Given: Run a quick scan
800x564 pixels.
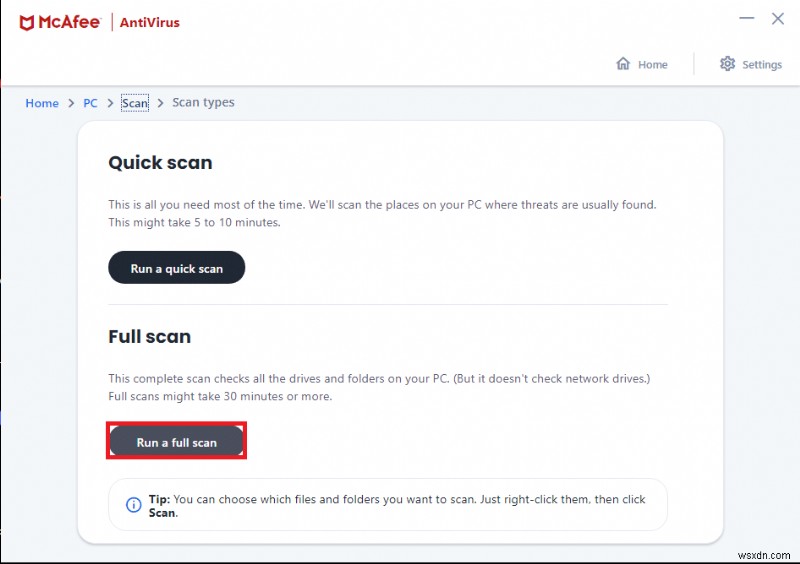Looking at the screenshot, I should pos(176,268).
